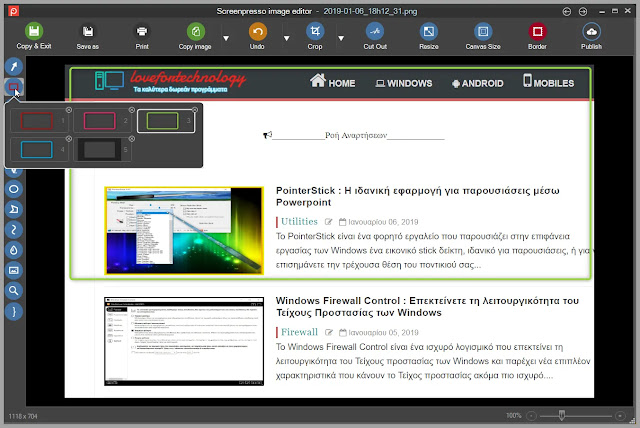Viewport: 640px width, 428px height.
Task: Undo the last edit
Action: (258, 36)
